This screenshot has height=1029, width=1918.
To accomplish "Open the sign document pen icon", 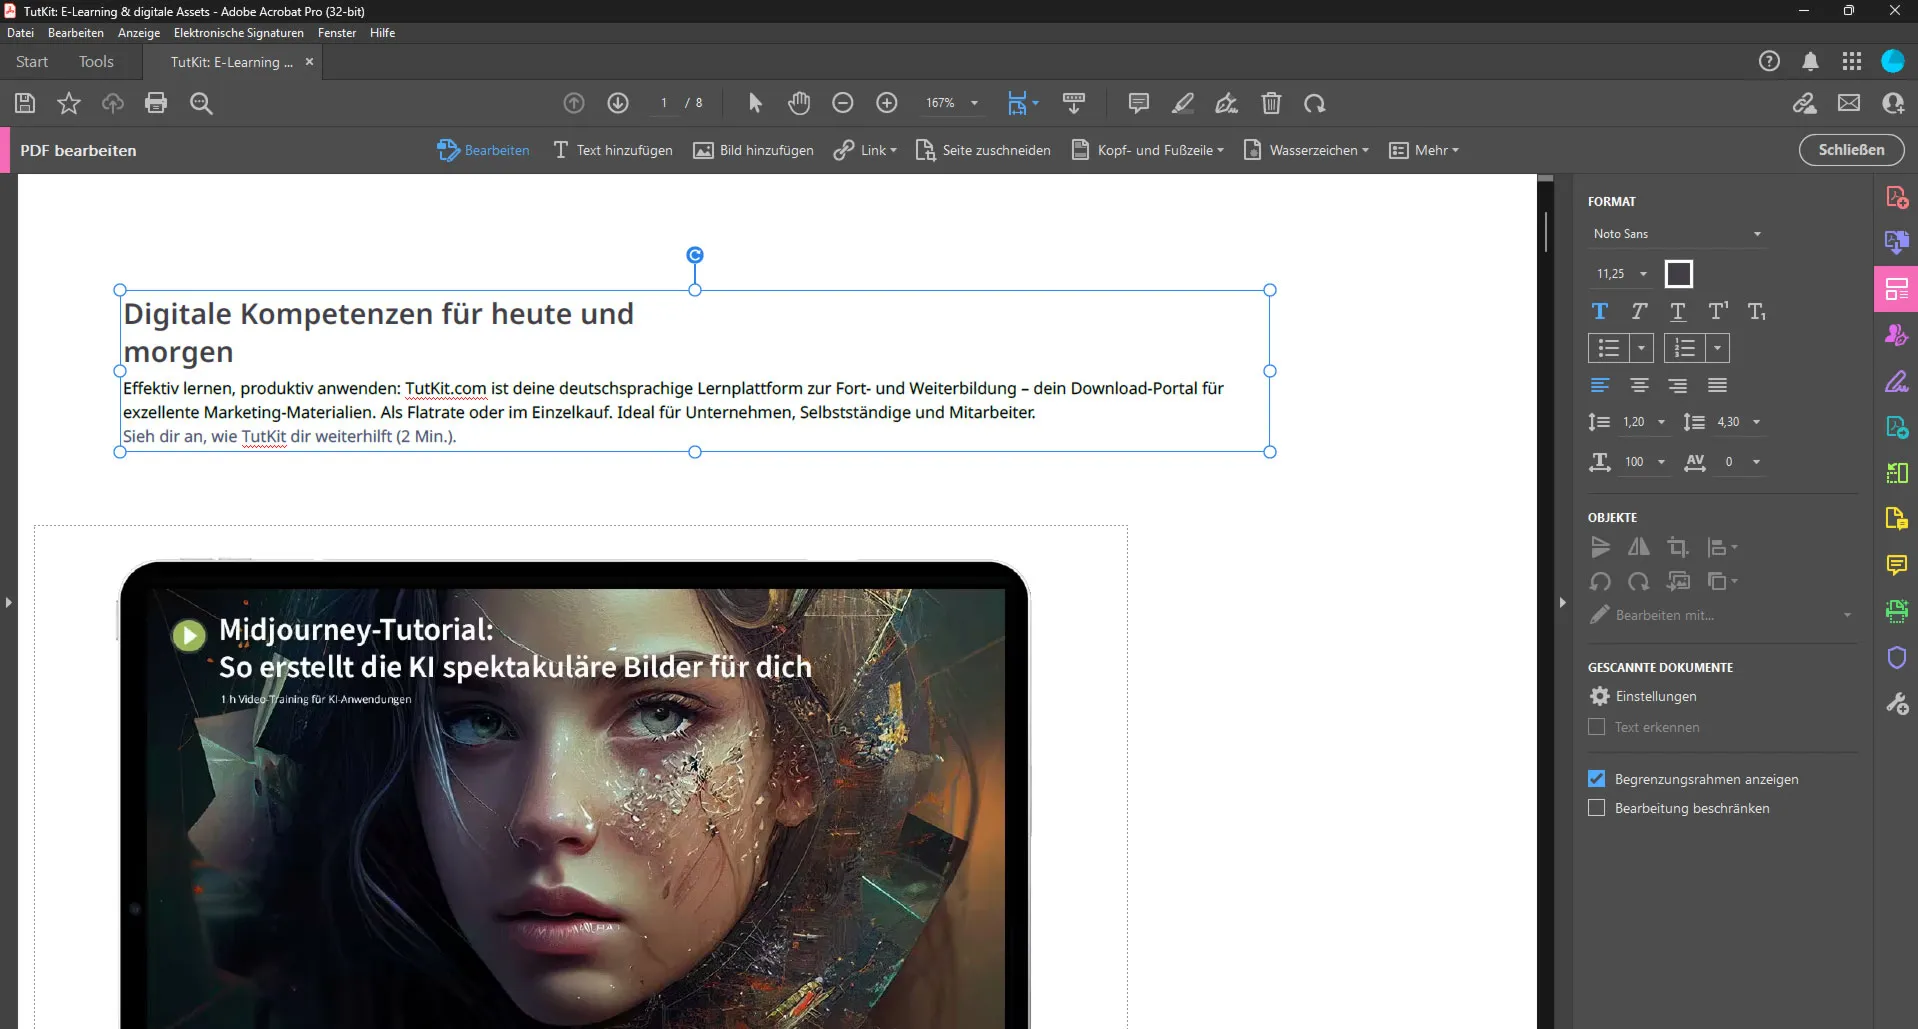I will 1227,103.
